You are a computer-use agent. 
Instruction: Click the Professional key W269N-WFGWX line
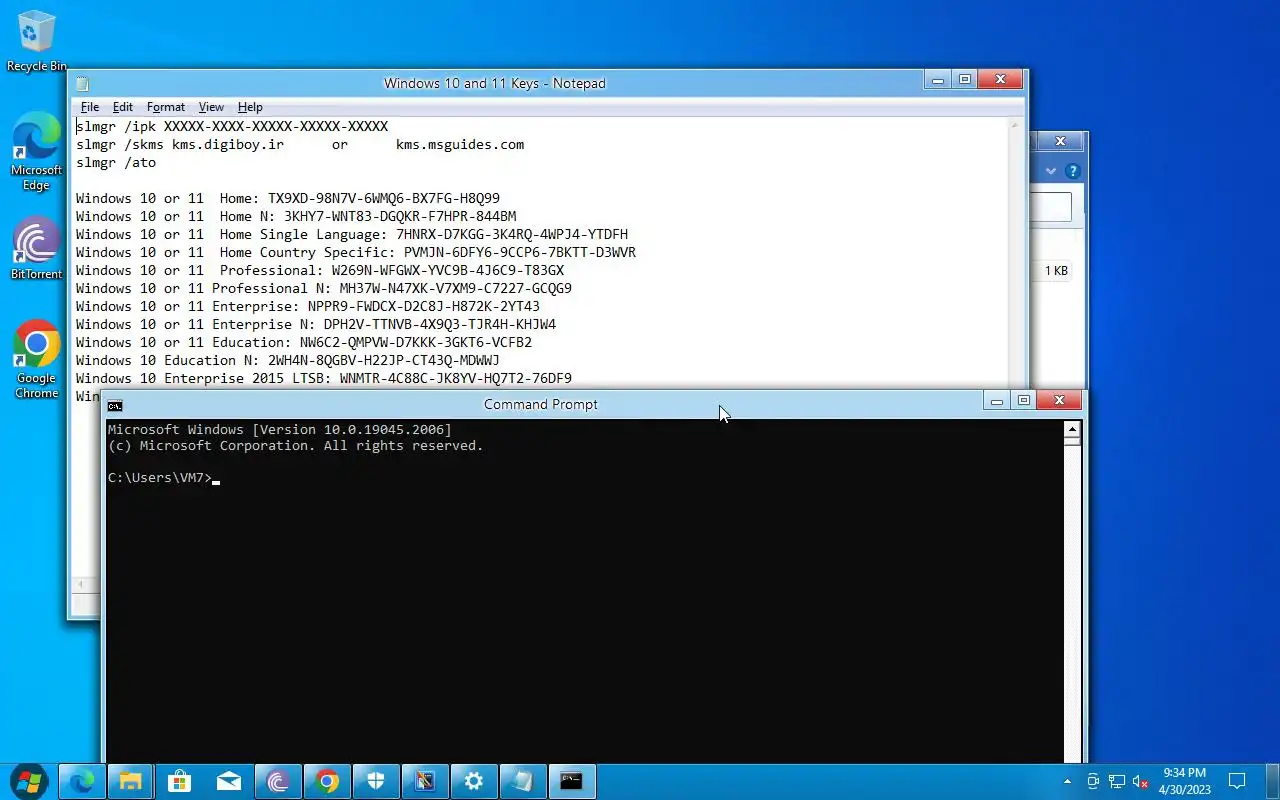point(320,271)
